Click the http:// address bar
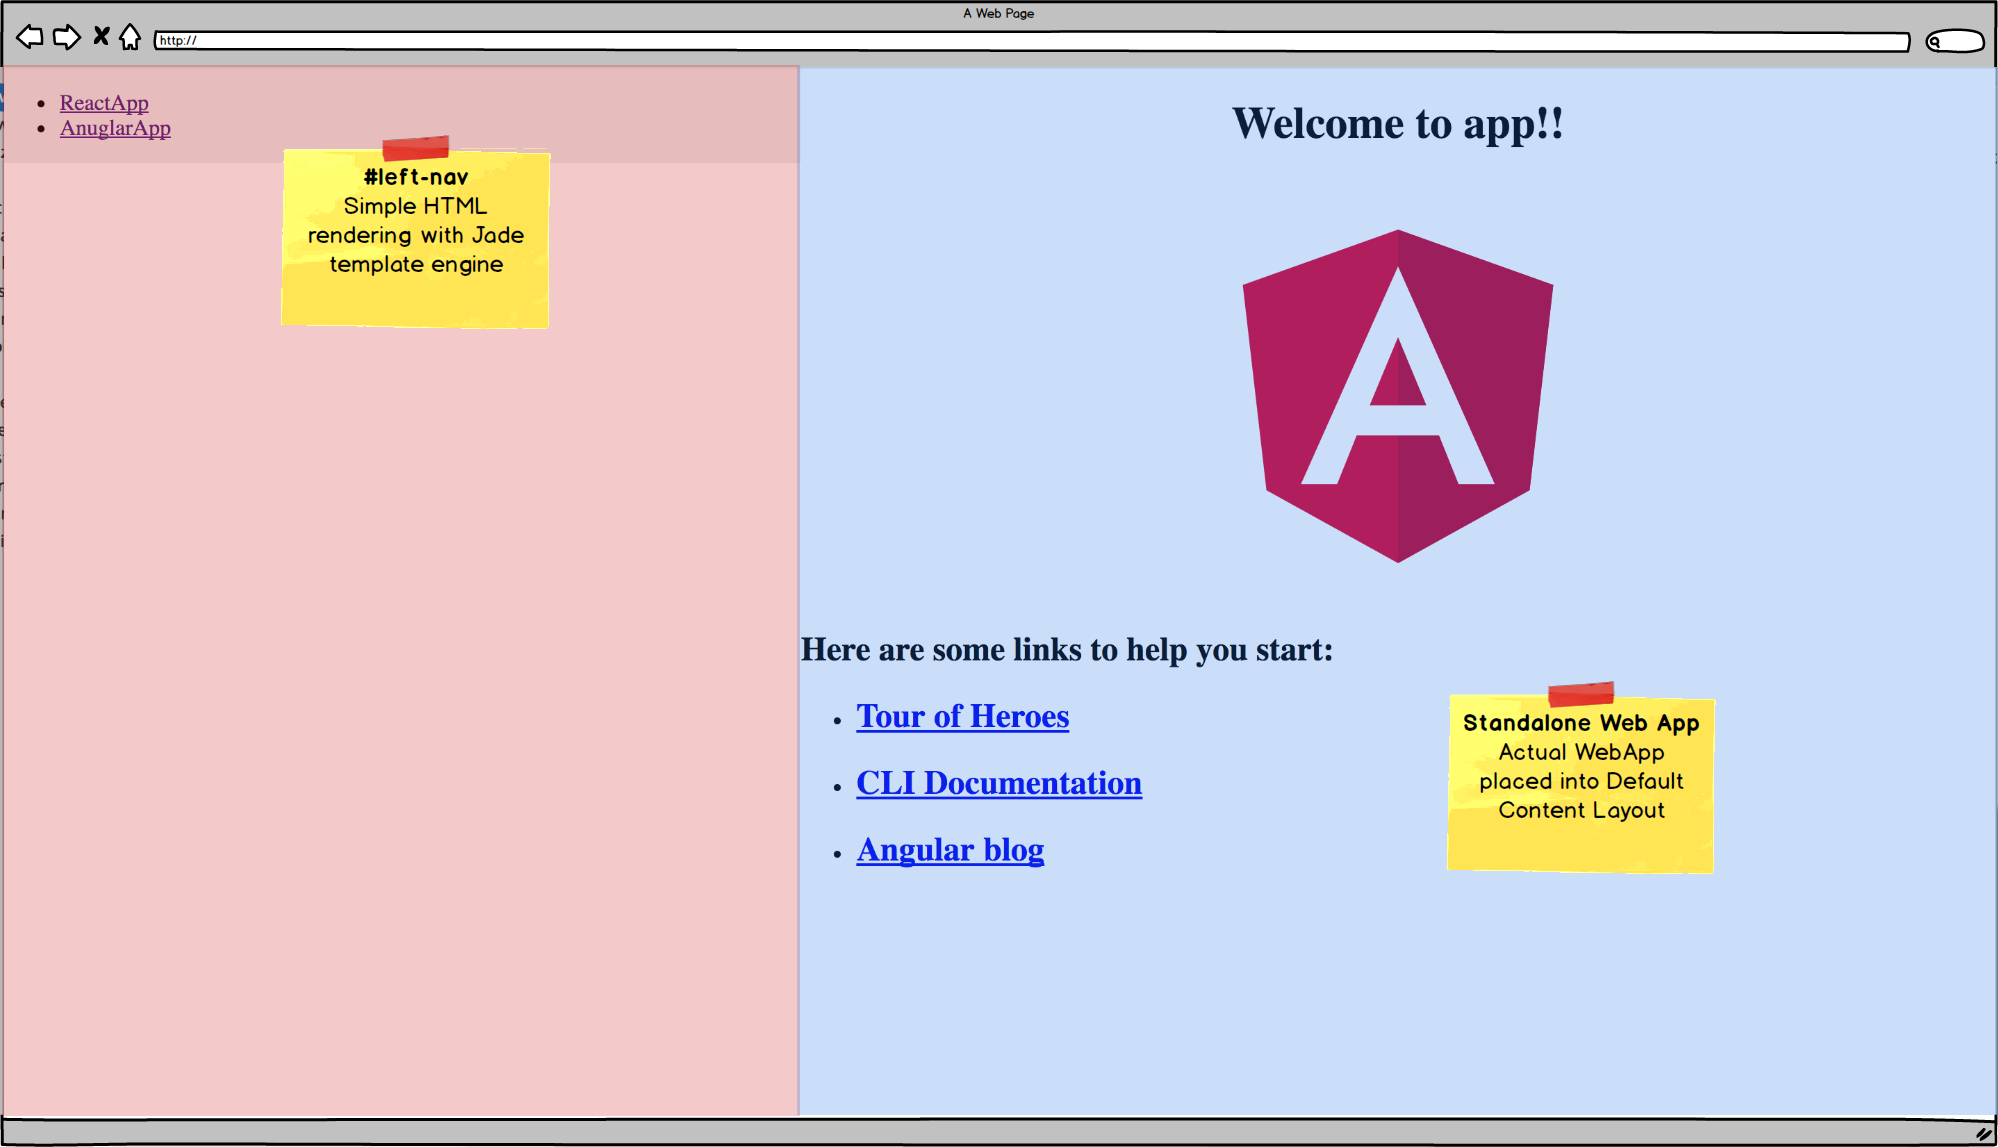This screenshot has height=1147, width=1998. (1032, 41)
